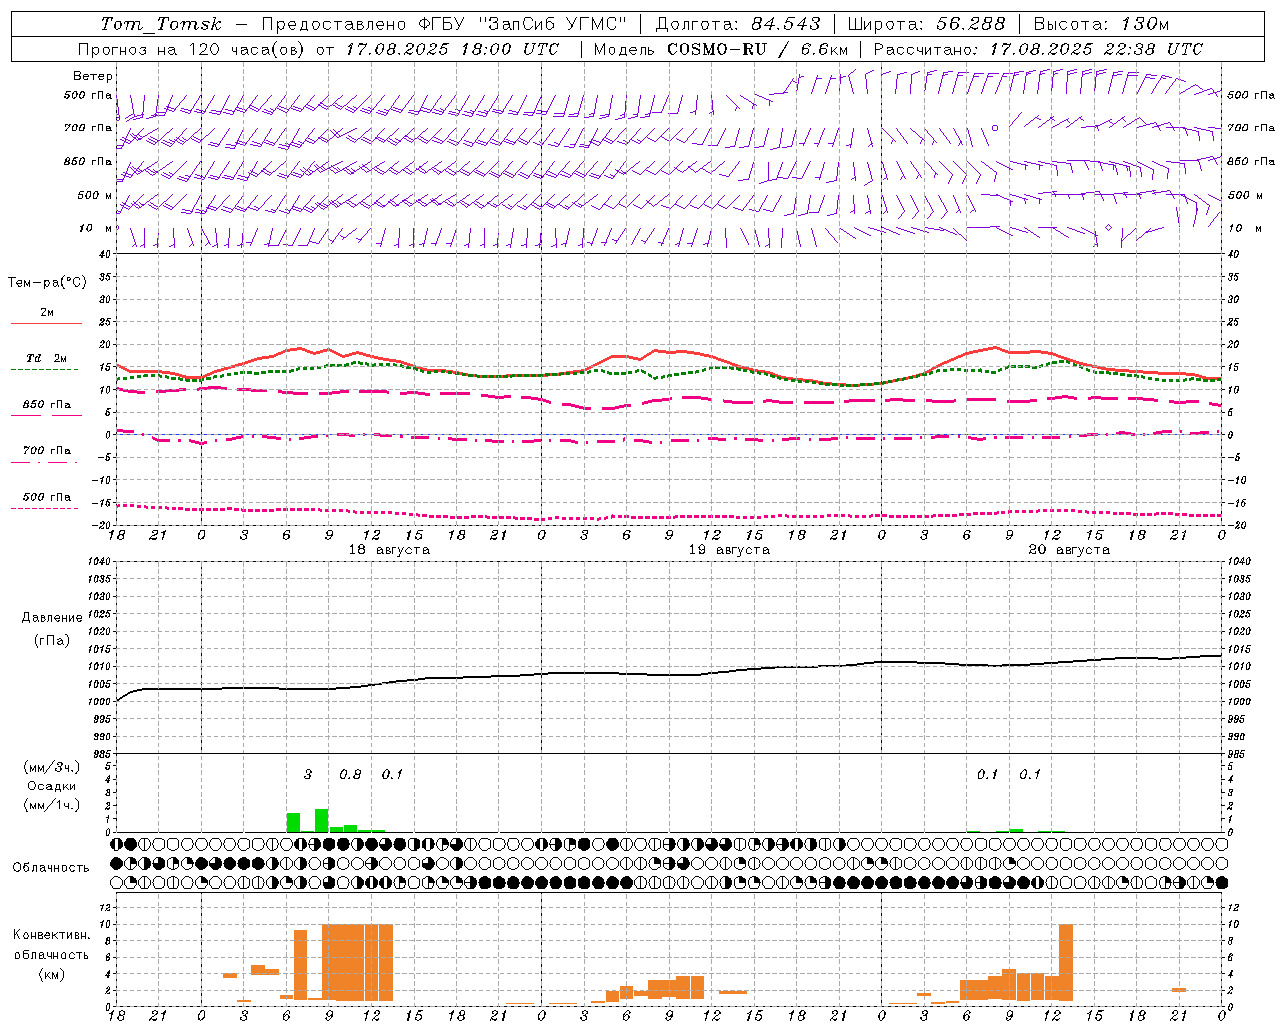
Task: Click the Ветер panel label
Action: 92,76
